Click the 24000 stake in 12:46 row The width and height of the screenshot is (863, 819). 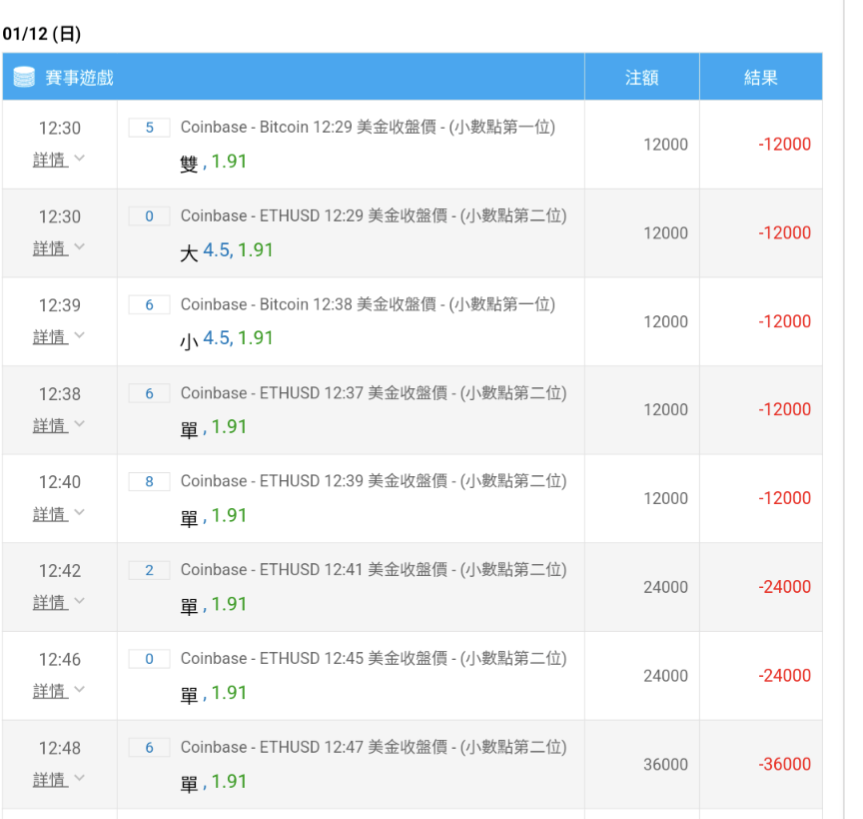665,676
